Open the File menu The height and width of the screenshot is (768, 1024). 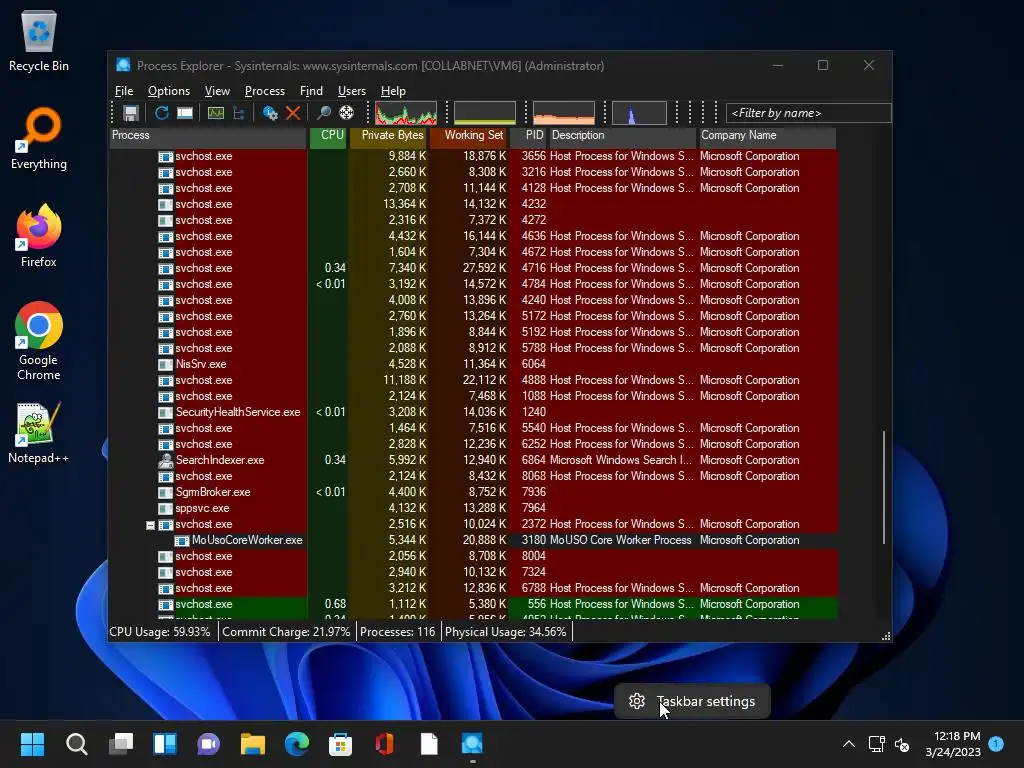[x=124, y=91]
